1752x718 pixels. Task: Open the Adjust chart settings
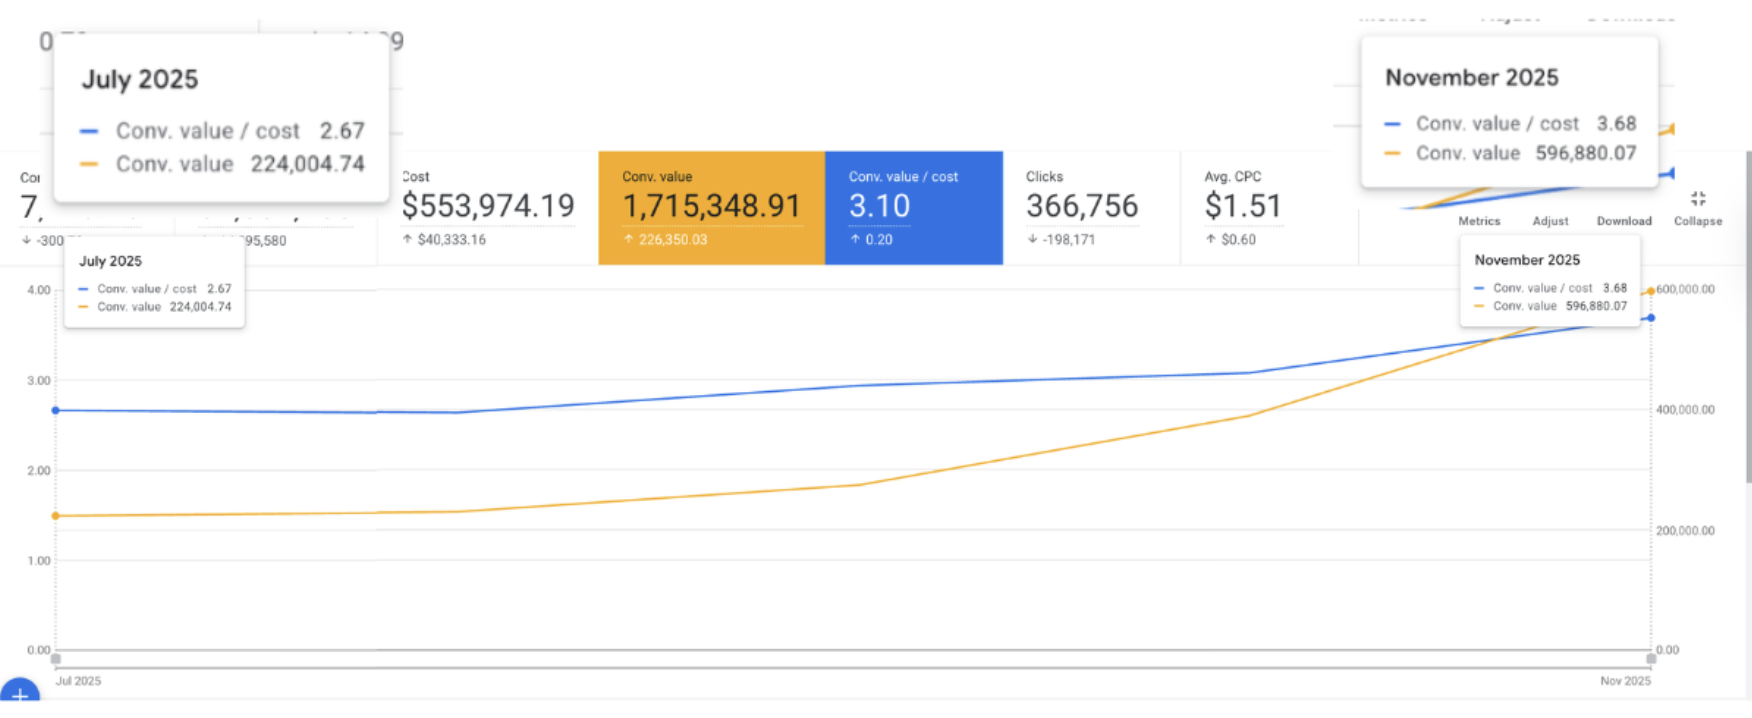pos(1550,221)
